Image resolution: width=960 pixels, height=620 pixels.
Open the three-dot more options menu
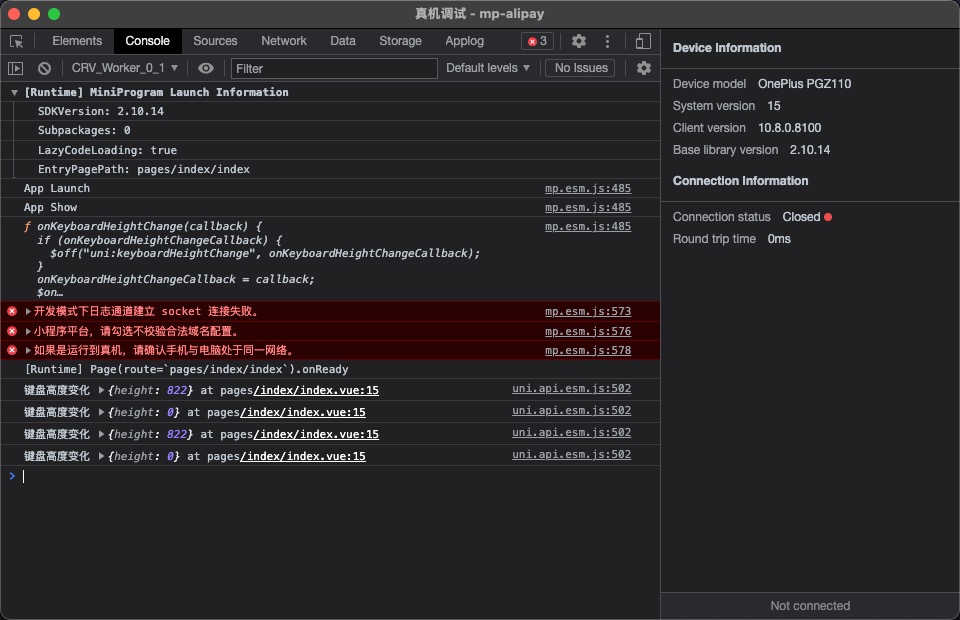(607, 41)
